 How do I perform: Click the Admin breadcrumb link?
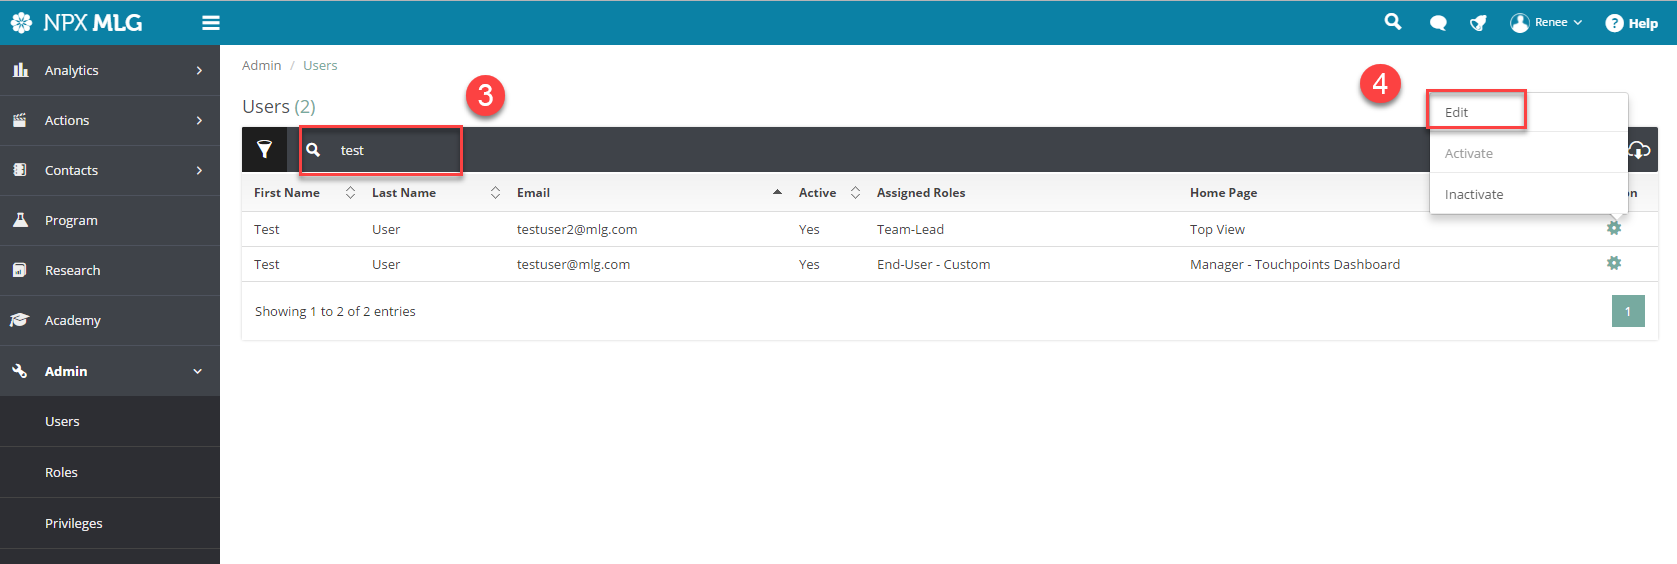point(261,65)
